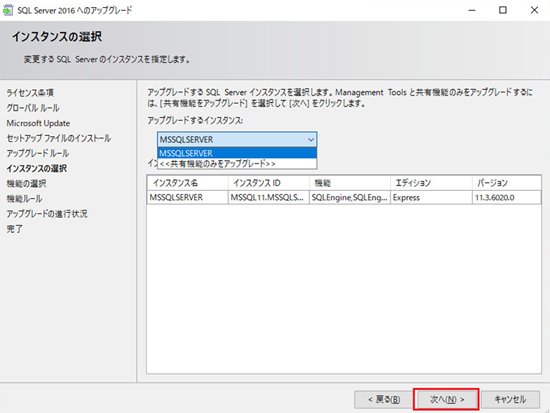Click the バージョン column header
The image size is (550, 413).
coord(507,183)
